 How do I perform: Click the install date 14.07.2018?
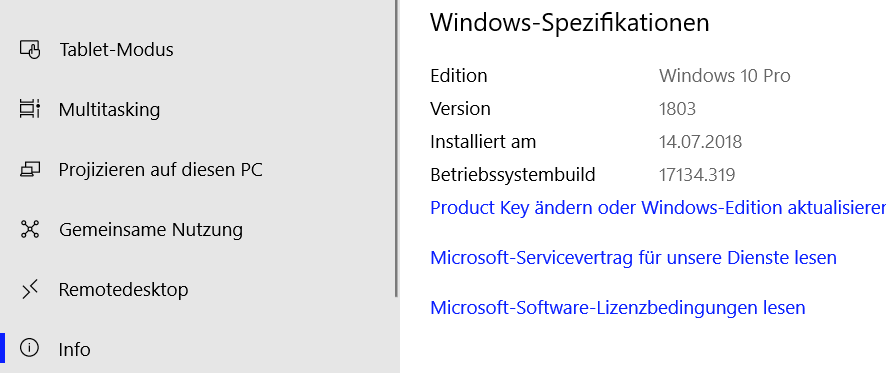[700, 141]
